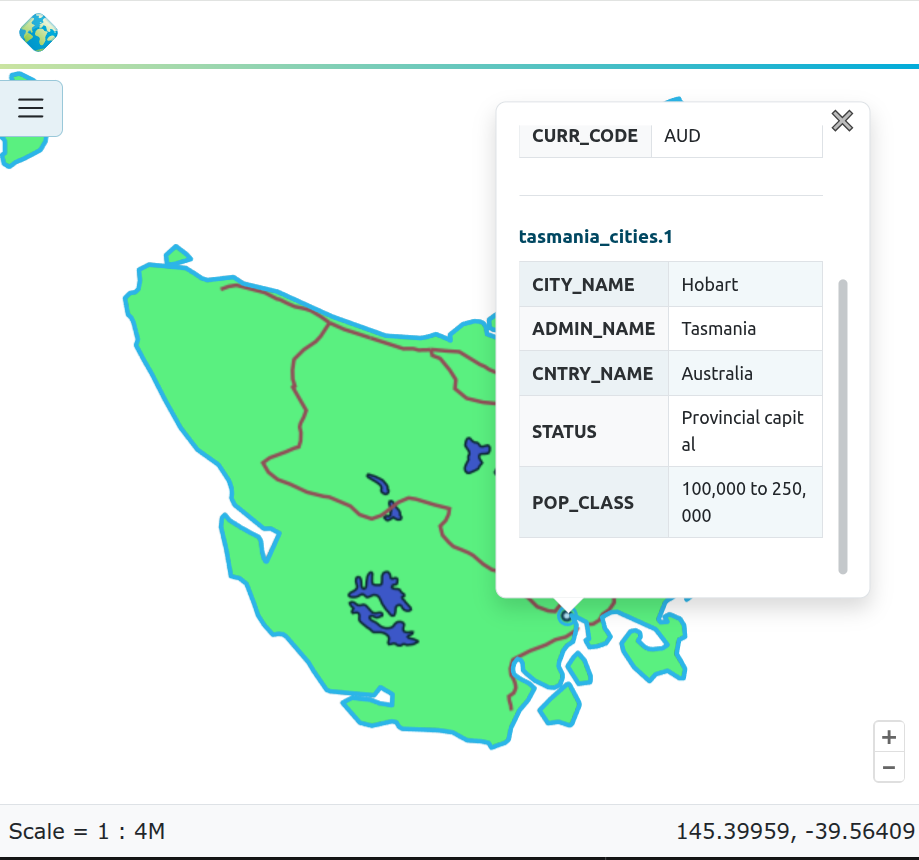Image resolution: width=919 pixels, height=860 pixels.
Task: Click the Scale = 1 : 4M text
Action: [87, 831]
